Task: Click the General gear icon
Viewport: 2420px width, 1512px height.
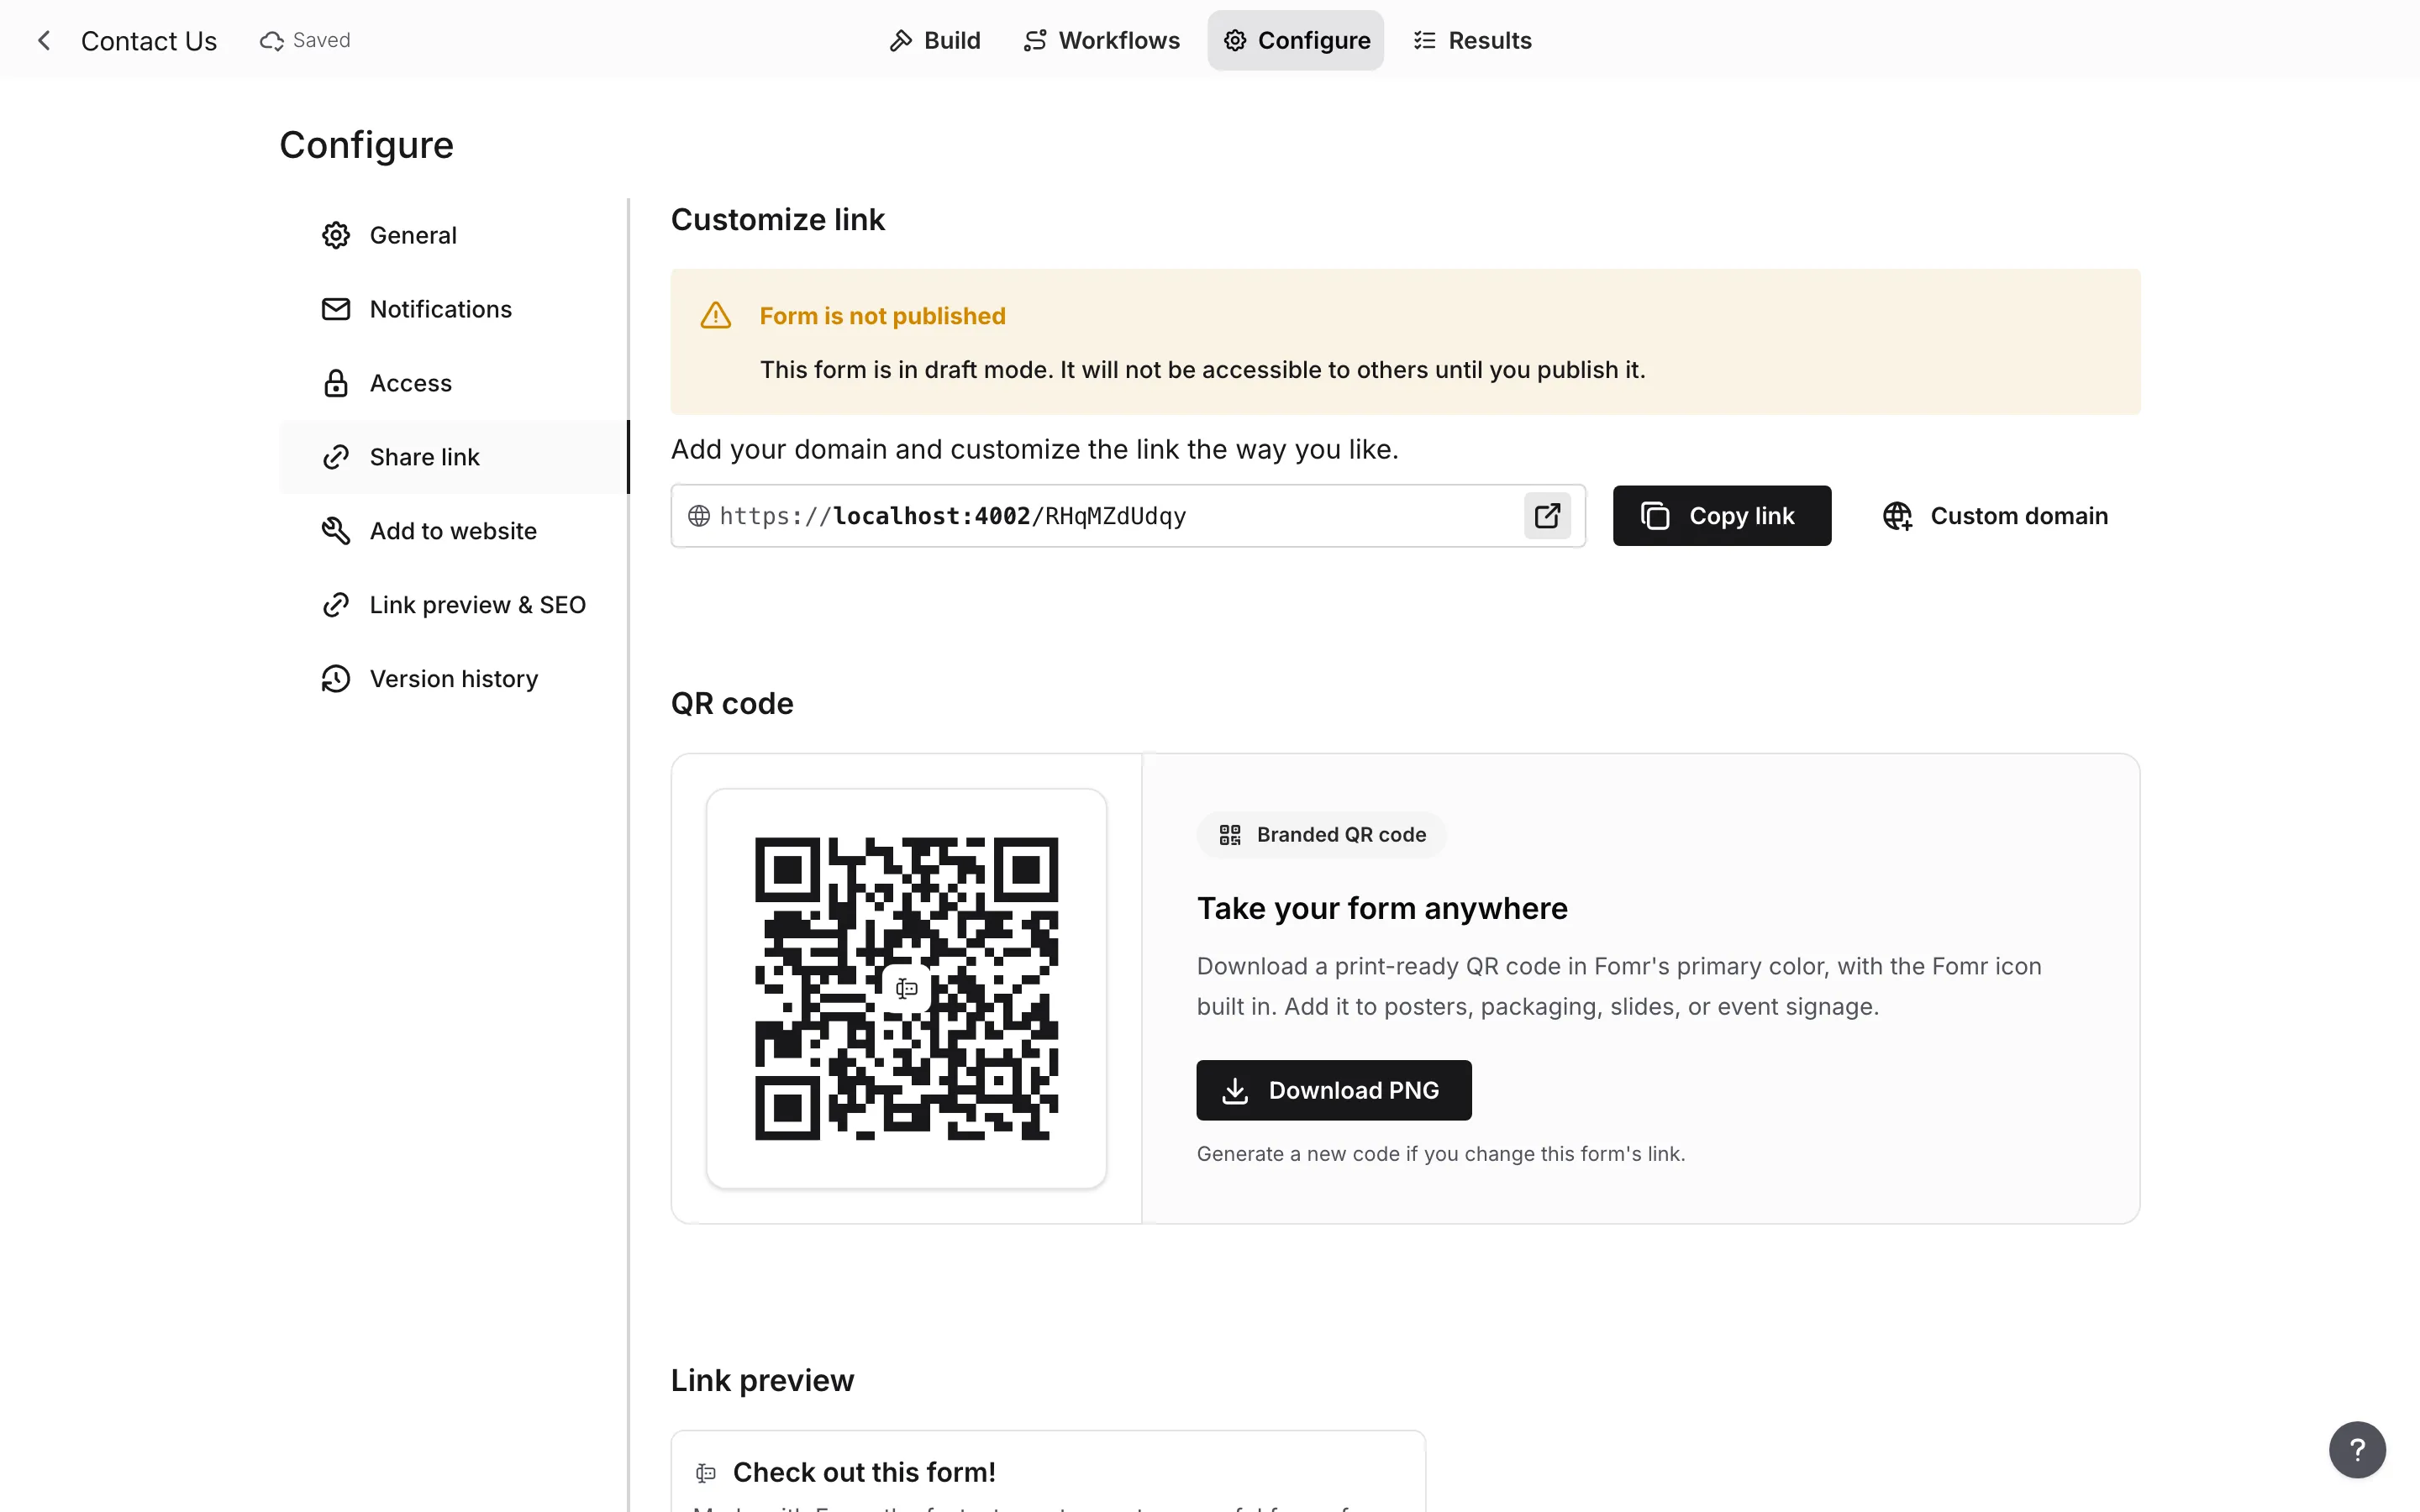Action: point(336,235)
